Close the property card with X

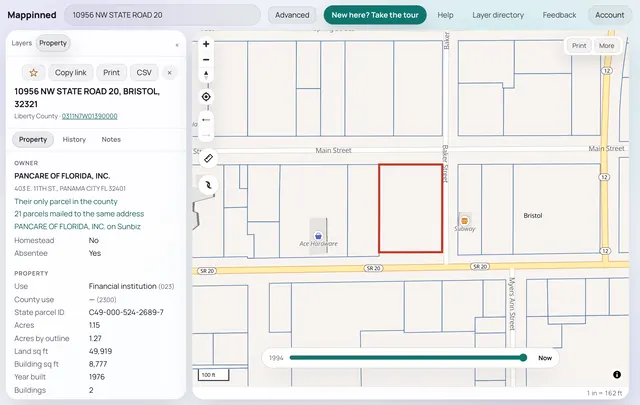tap(169, 73)
